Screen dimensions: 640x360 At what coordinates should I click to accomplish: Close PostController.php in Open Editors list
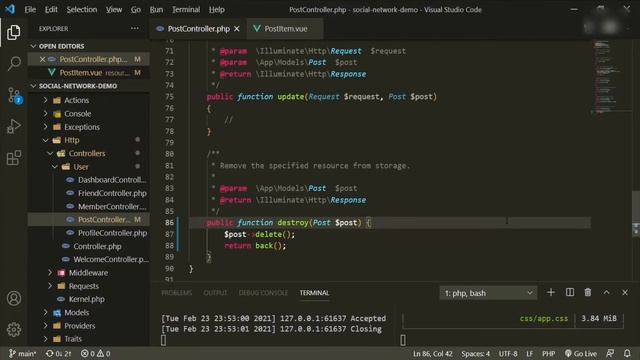pyautogui.click(x=42, y=59)
